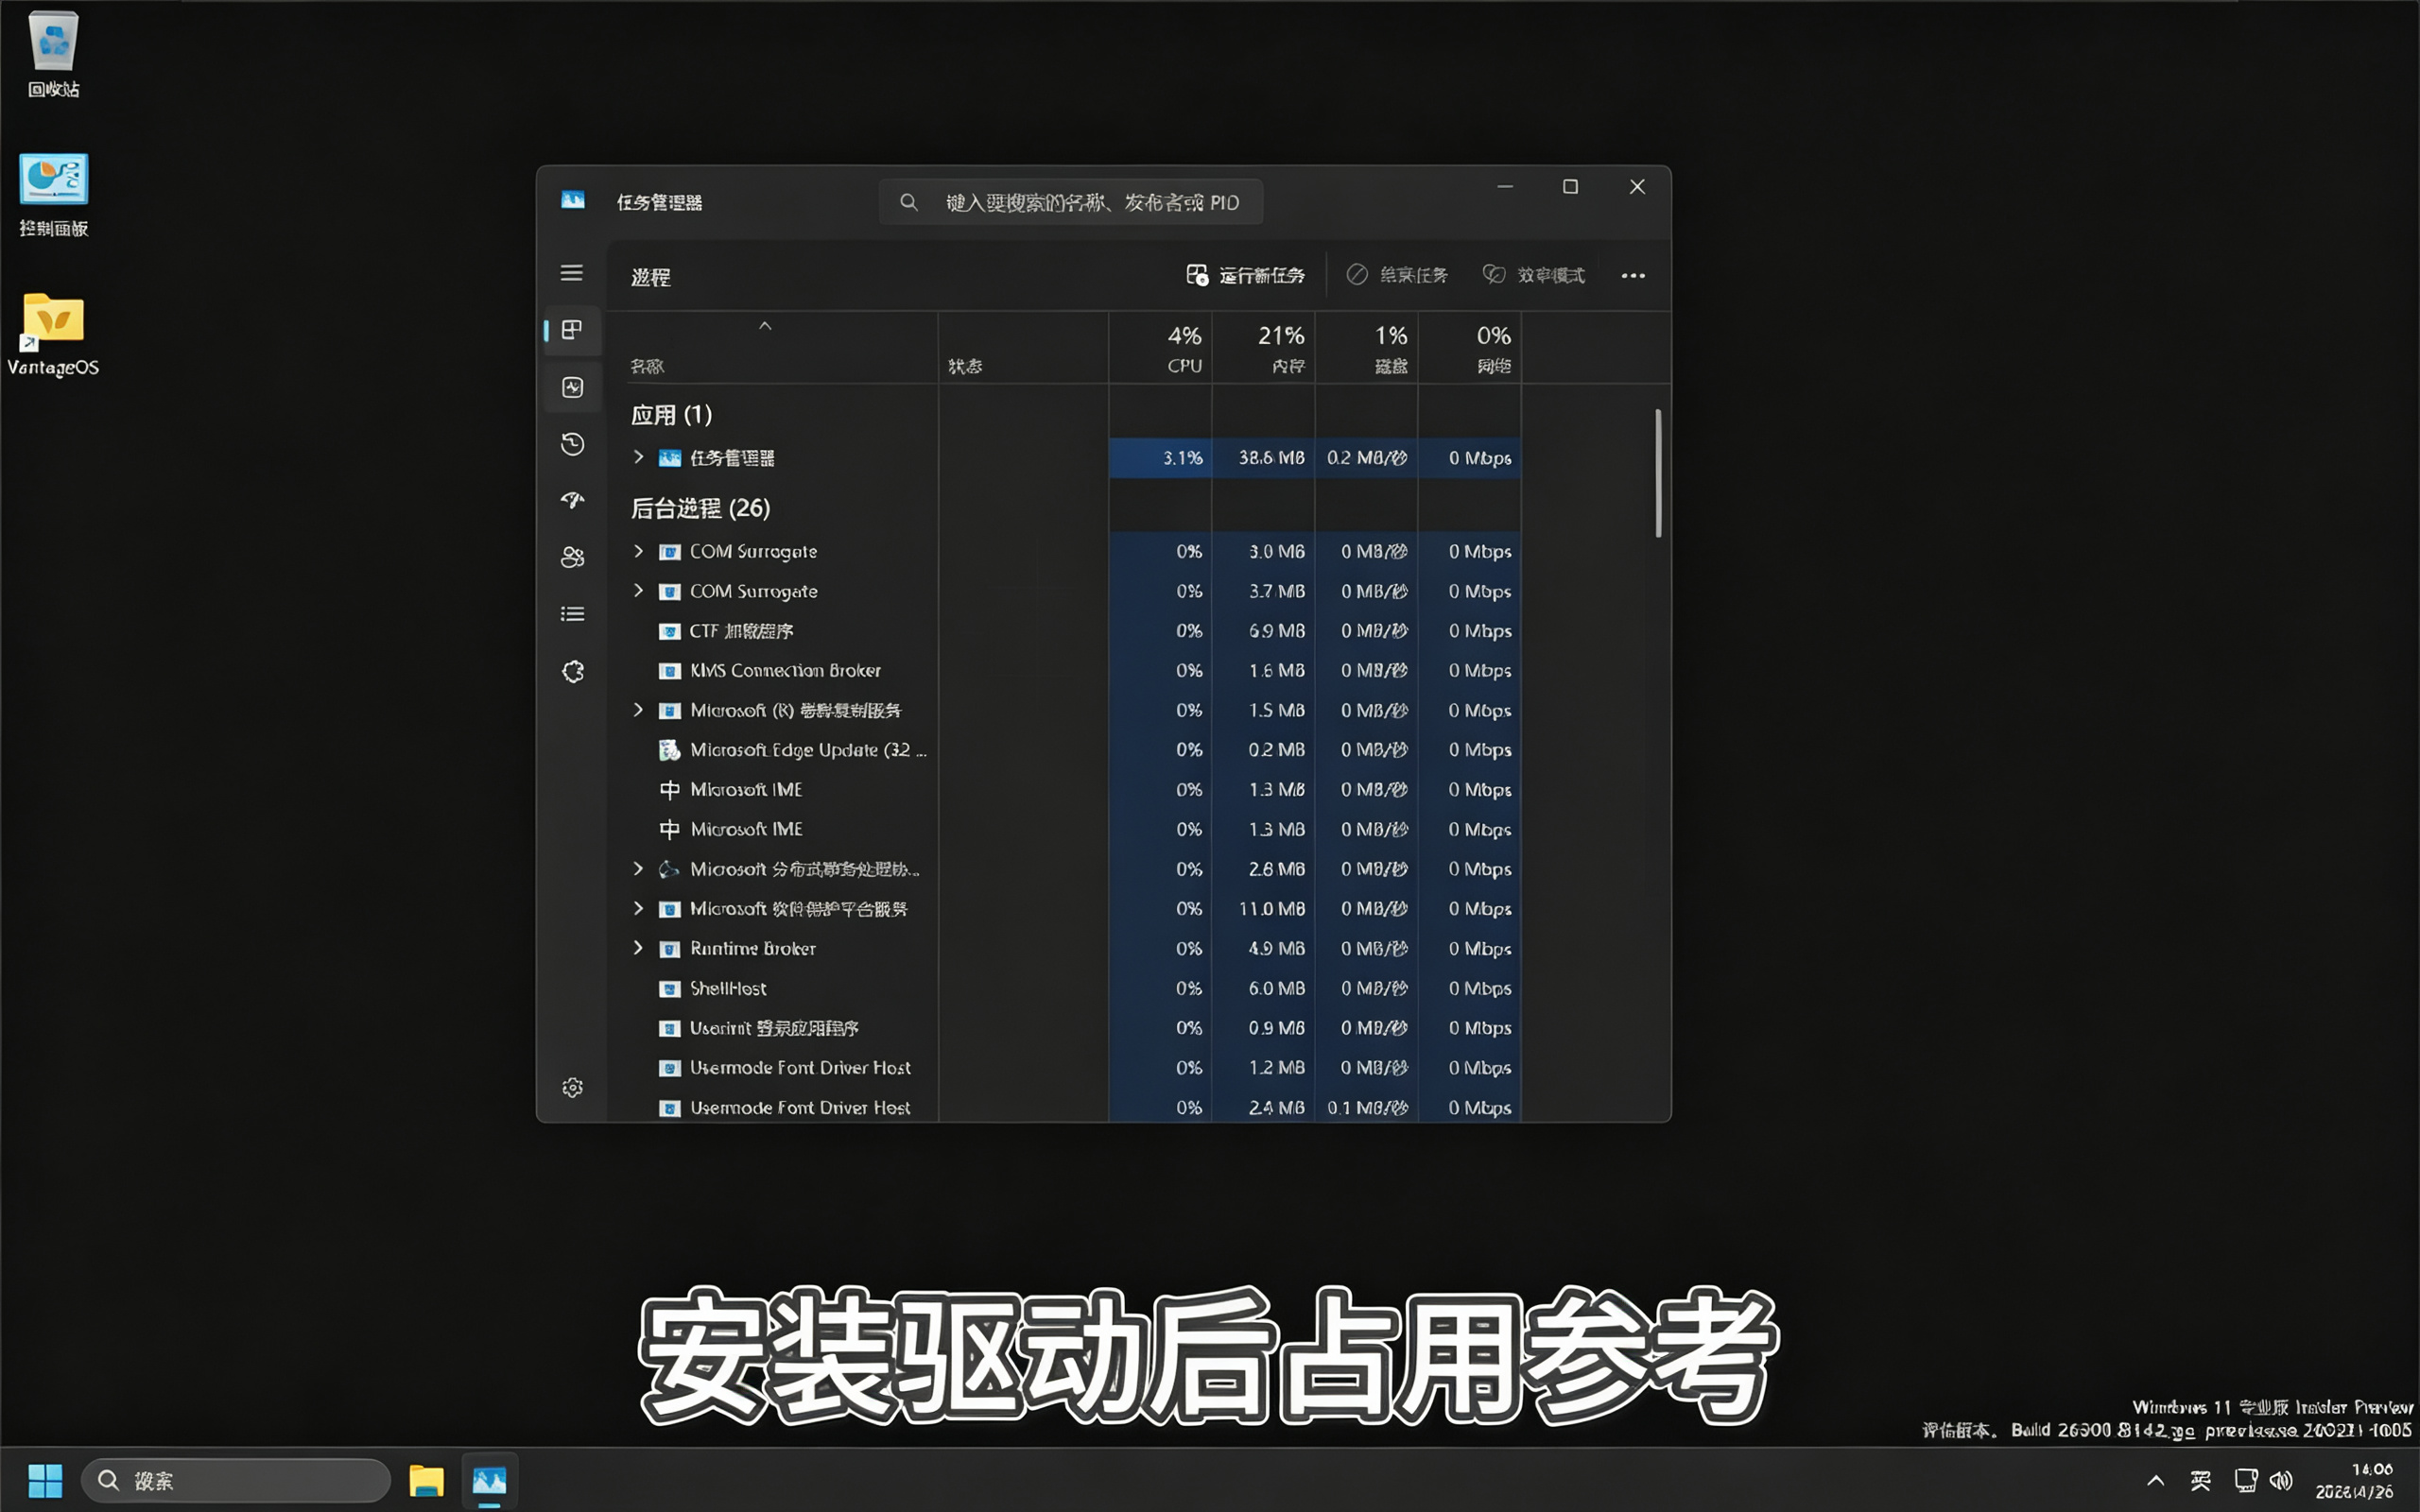The width and height of the screenshot is (2420, 1512).
Task: Click the 效率模式 button
Action: 1534,275
